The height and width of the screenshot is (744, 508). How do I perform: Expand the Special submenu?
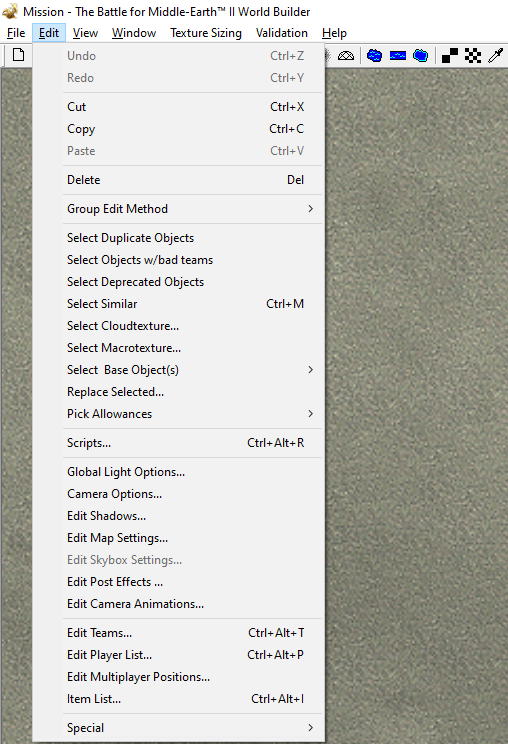tap(192, 728)
